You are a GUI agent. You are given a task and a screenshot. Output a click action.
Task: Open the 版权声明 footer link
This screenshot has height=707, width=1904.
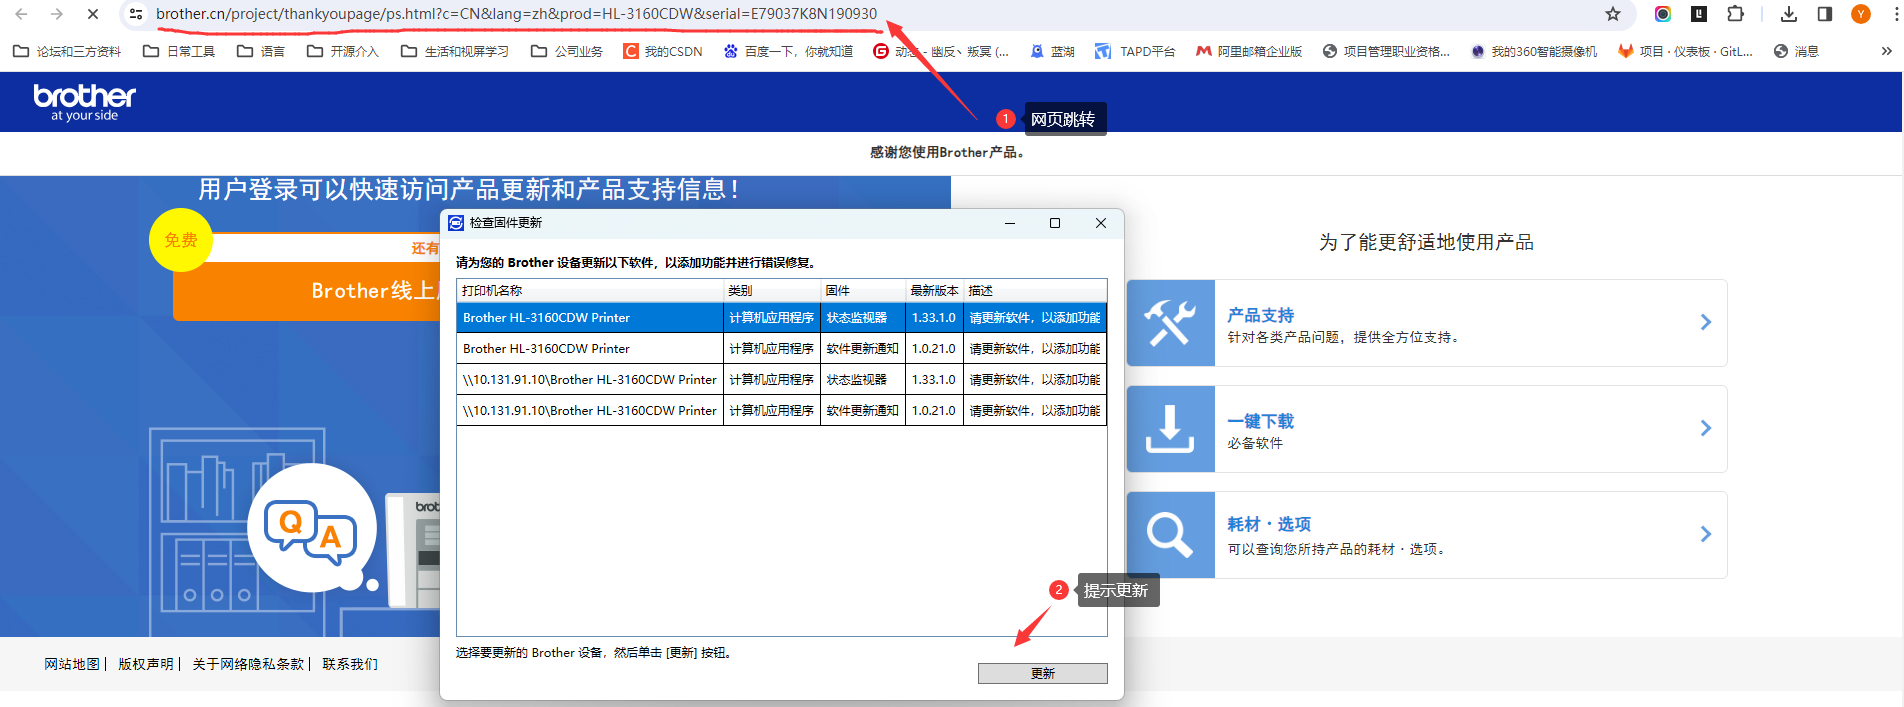(146, 664)
